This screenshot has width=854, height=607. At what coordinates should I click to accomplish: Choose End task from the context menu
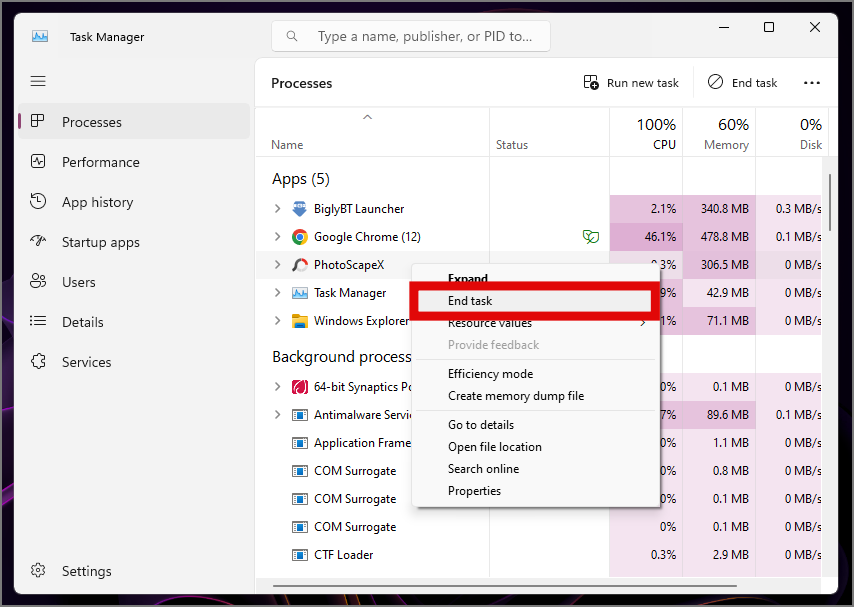click(534, 301)
